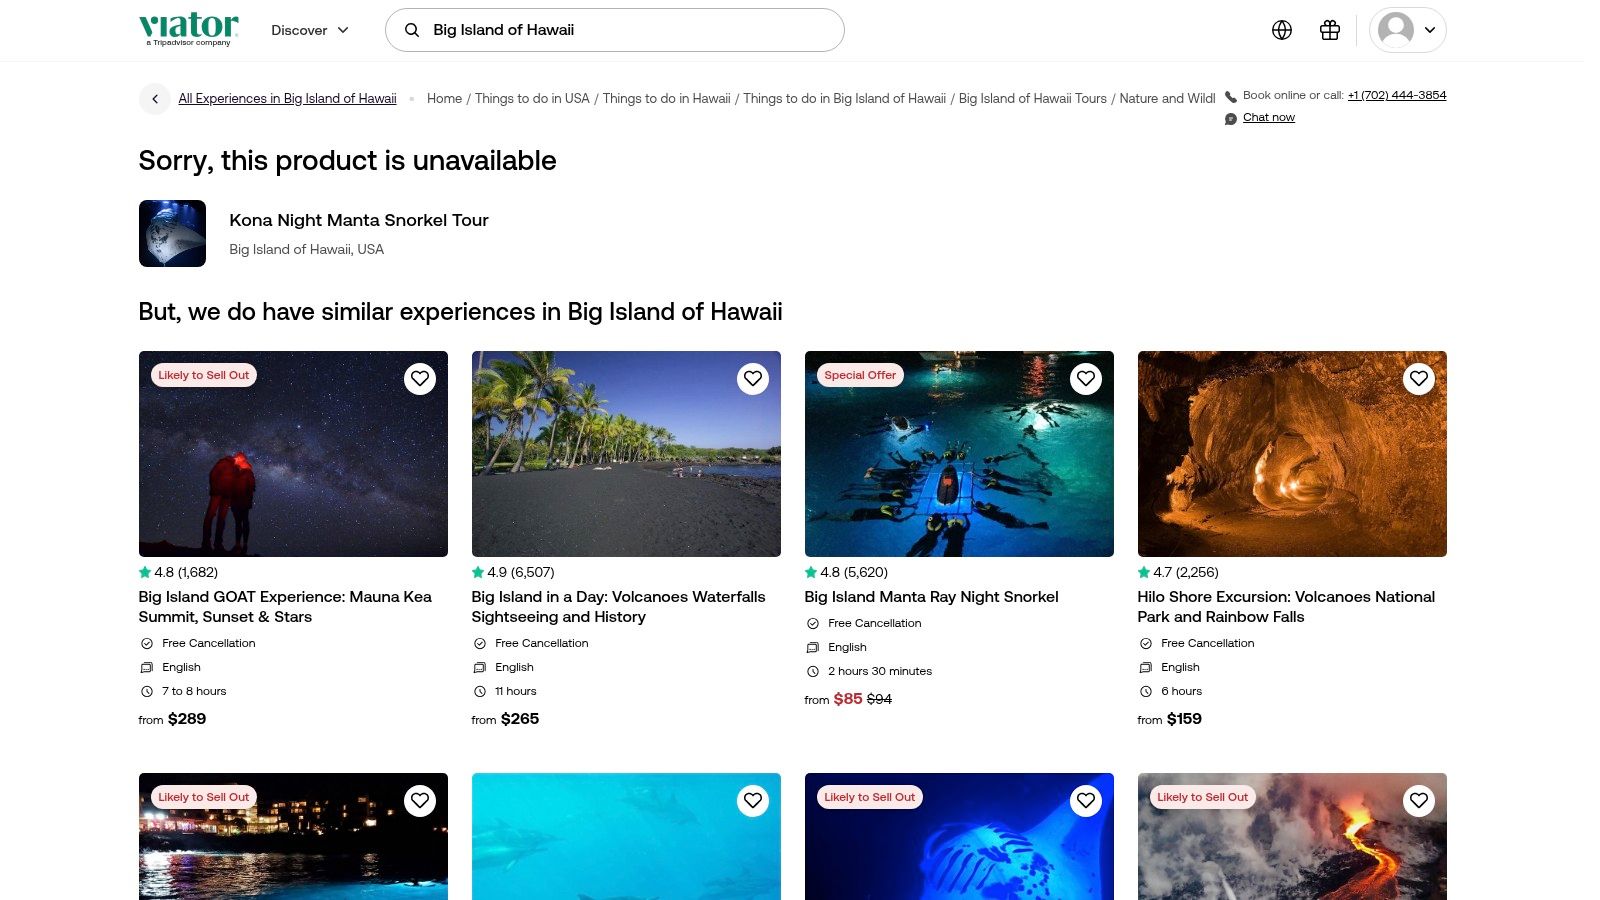Click Likely to Sell Out badge on Mauna Kea card
Screen dimensions: 1600x900
[x=204, y=375]
